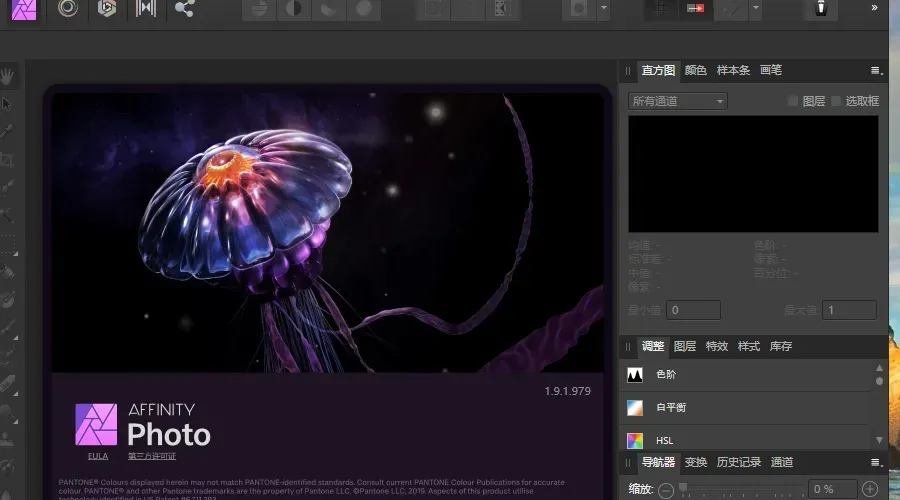Open the 历史记录 history tab
The width and height of the screenshot is (900, 500).
click(739, 462)
